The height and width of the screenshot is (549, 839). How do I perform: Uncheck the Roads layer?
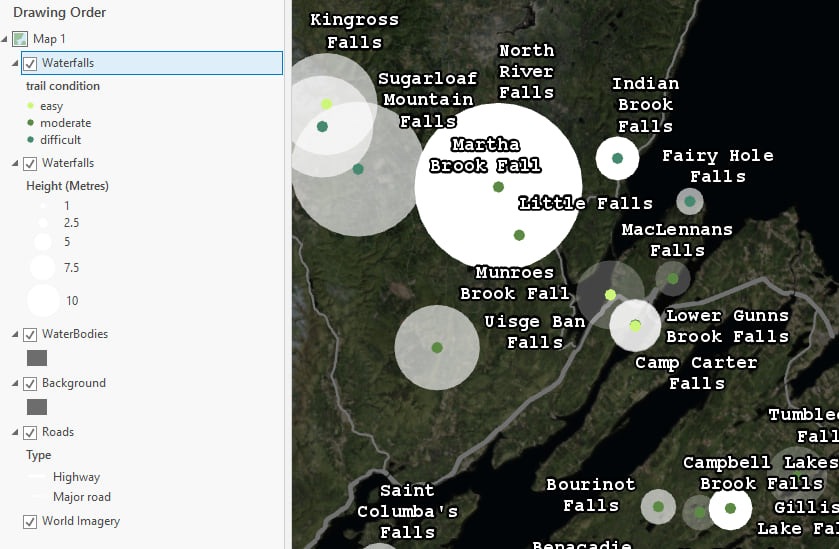(30, 432)
